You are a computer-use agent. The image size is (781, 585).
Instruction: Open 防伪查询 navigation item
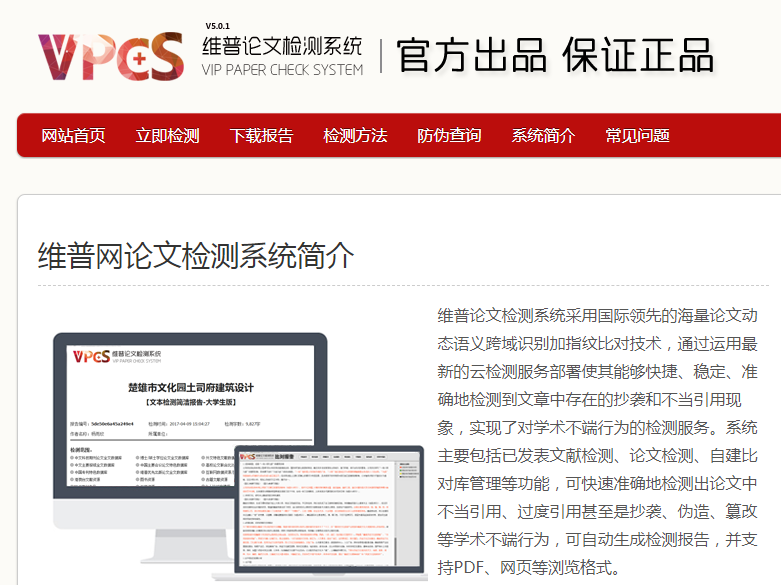449,136
